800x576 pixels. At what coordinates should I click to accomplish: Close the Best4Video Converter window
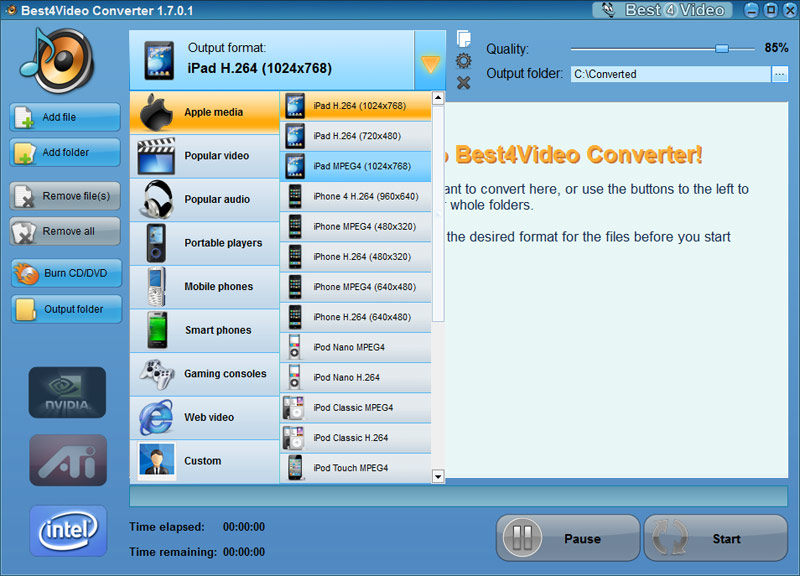(790, 10)
